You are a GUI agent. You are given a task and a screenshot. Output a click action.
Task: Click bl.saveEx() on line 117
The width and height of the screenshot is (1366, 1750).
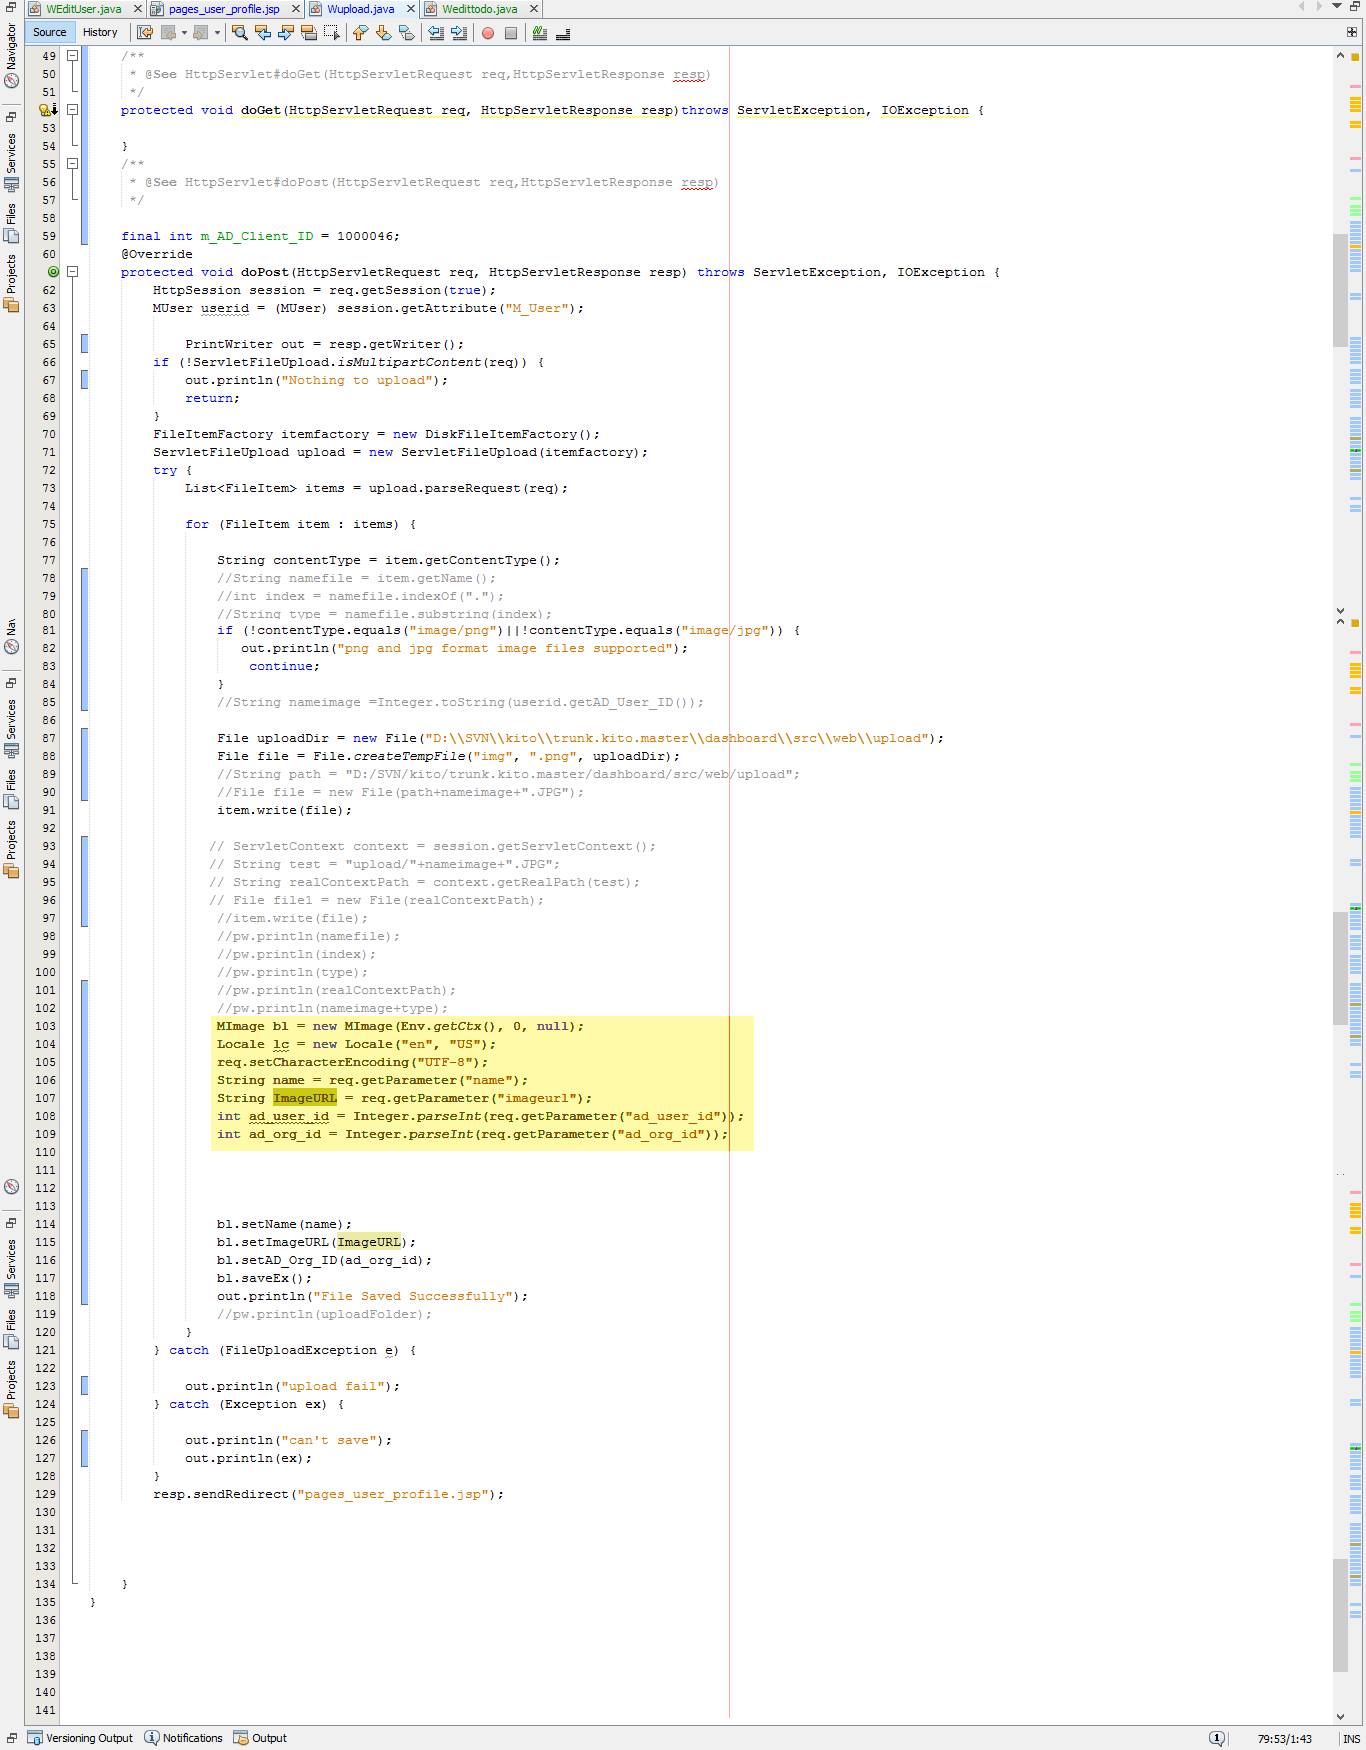[264, 1278]
